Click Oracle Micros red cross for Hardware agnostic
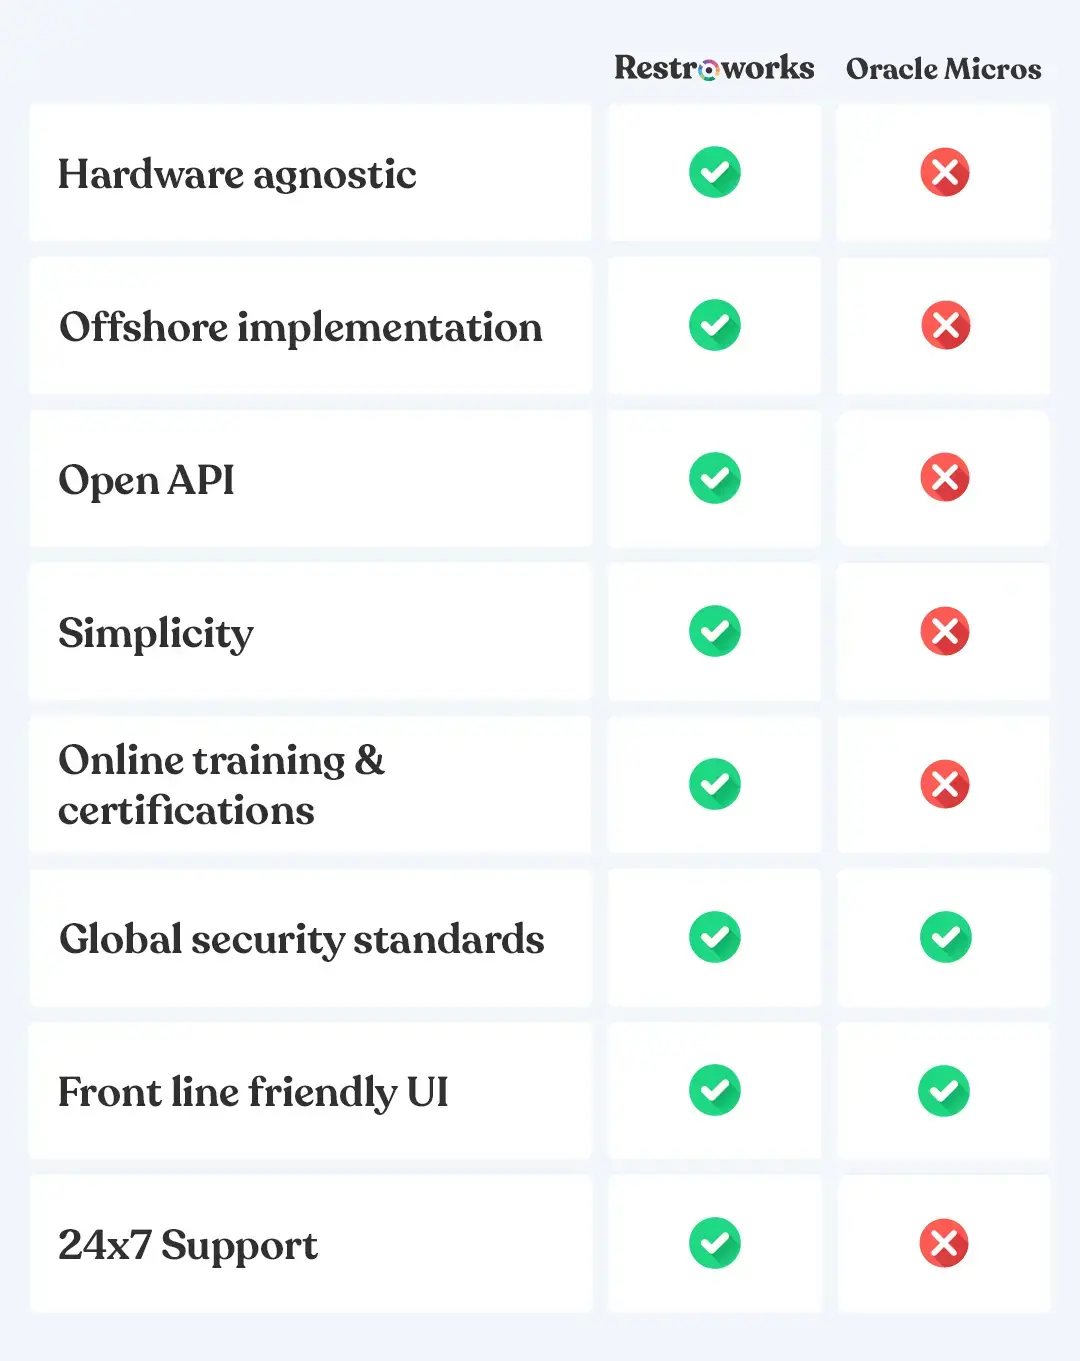This screenshot has width=1080, height=1361. coord(944,172)
